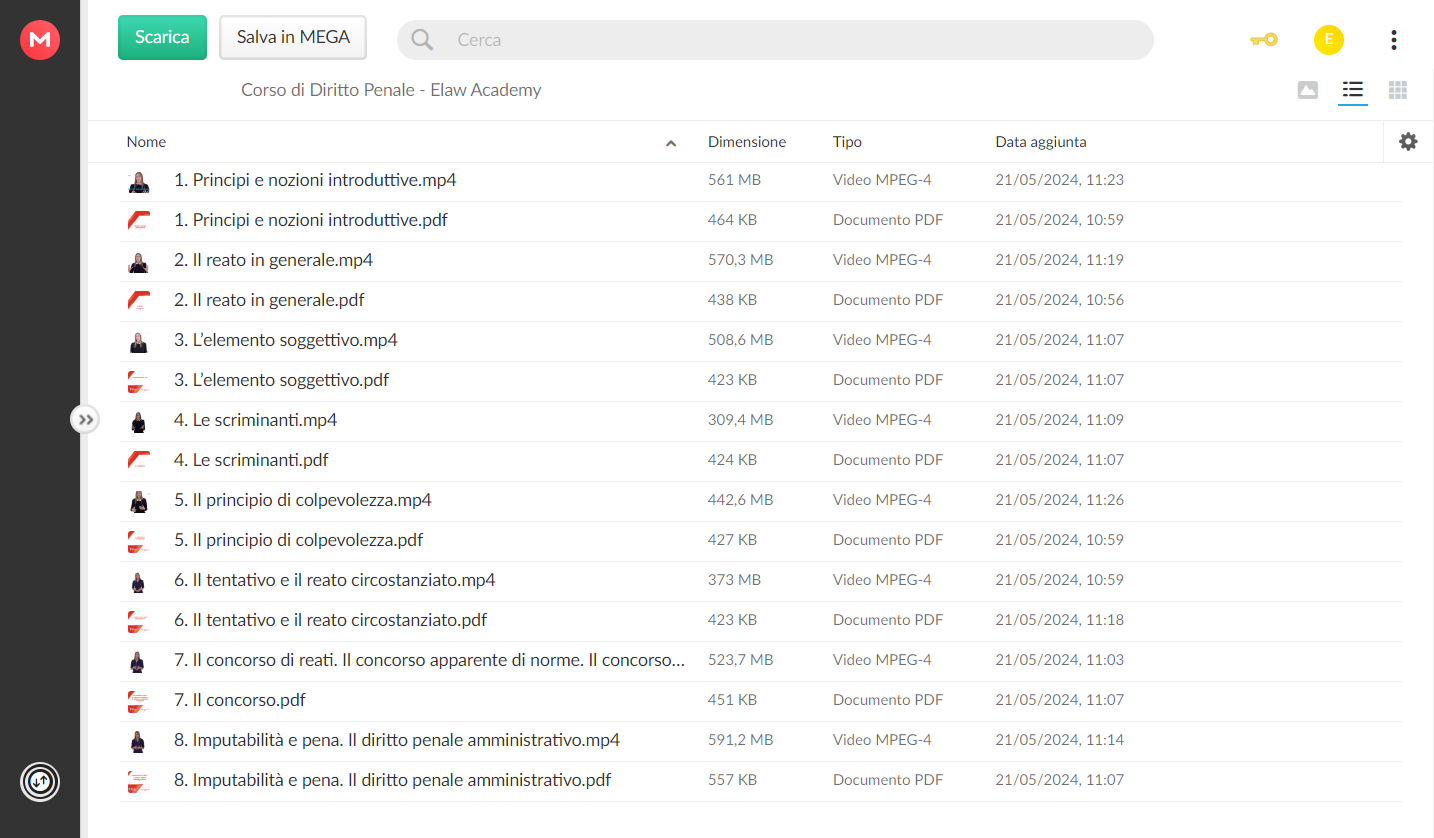Open the yellow E account avatar

[1328, 40]
